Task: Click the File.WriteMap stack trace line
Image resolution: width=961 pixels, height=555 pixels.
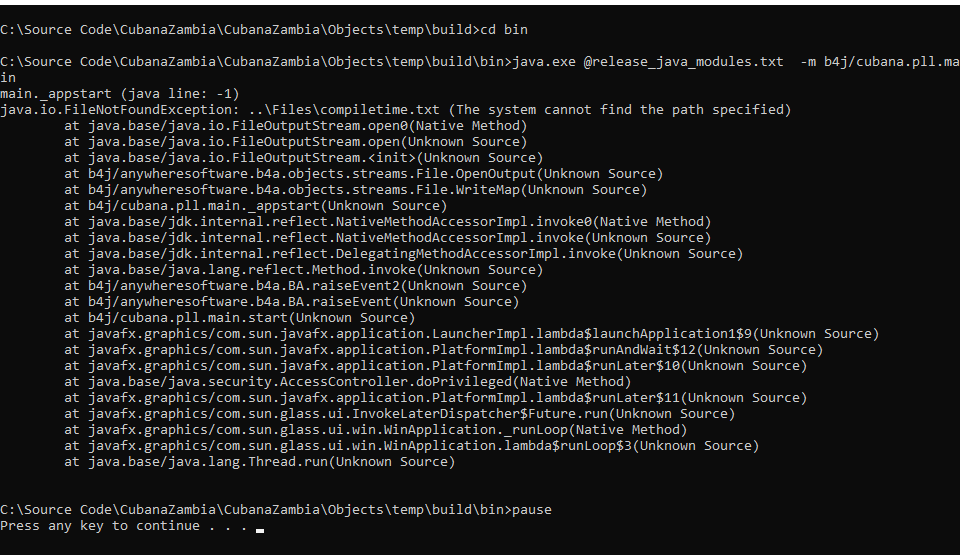Action: (x=355, y=189)
